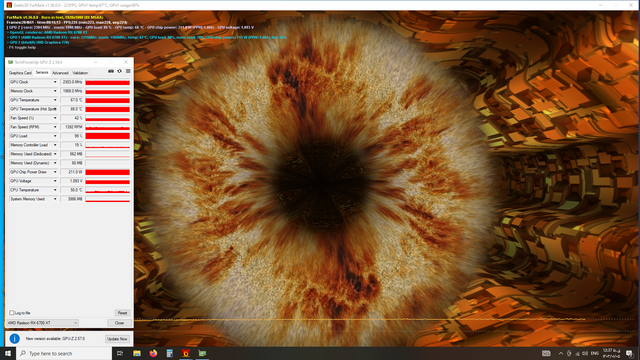Image resolution: width=640 pixels, height=360 pixels.
Task: Click the Close button in GPU-Z
Action: tap(119, 323)
